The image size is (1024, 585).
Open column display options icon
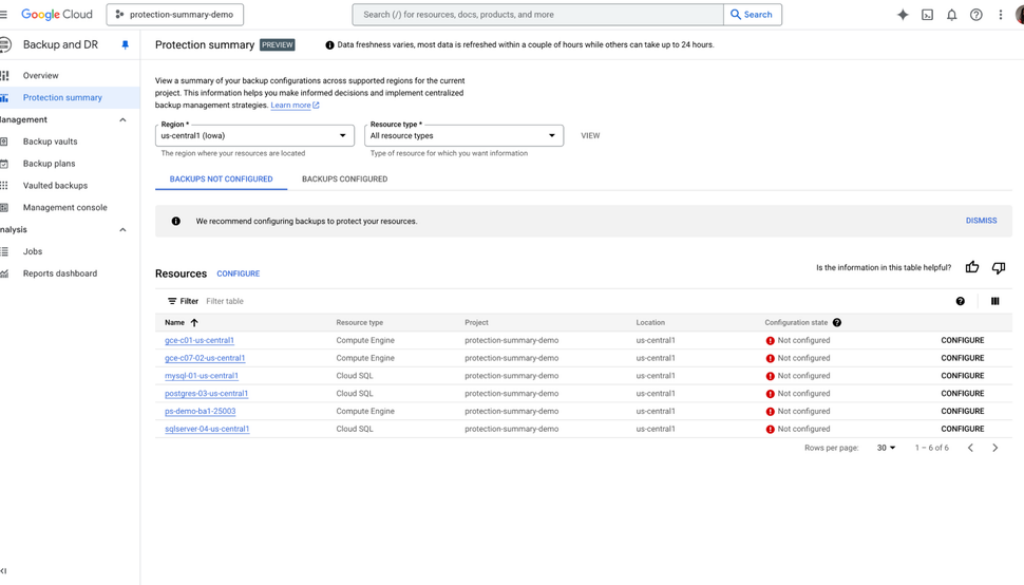[x=995, y=301]
